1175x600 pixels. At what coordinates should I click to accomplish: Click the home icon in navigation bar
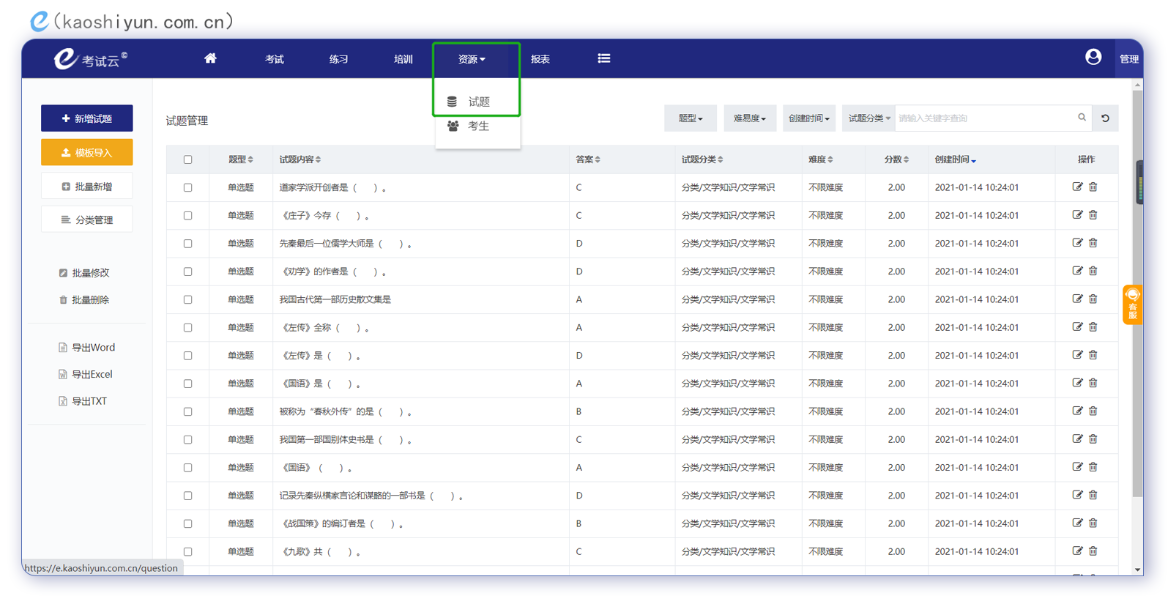click(x=210, y=59)
